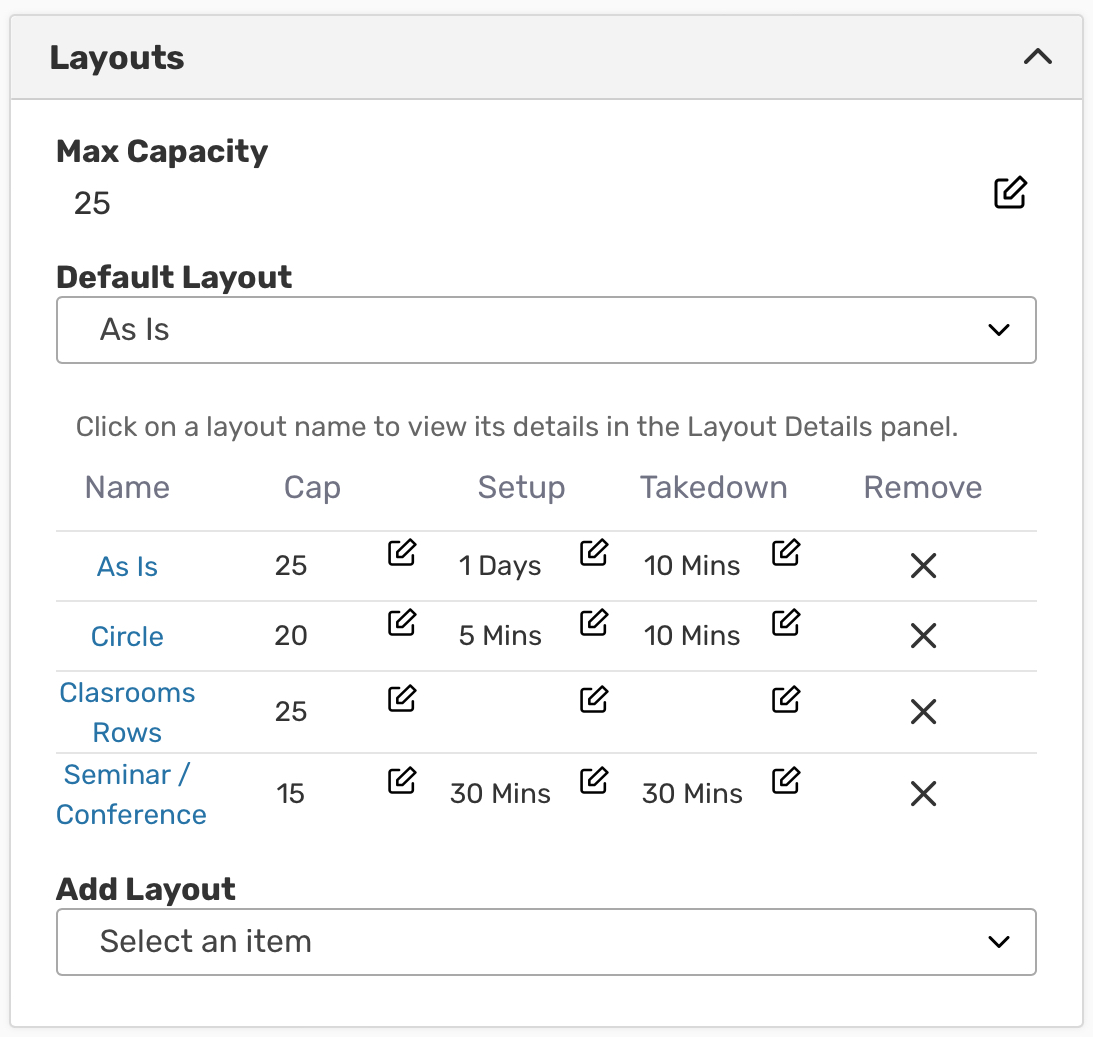The height and width of the screenshot is (1037, 1093).
Task: View the Clasrooms Rows layout details
Action: click(x=127, y=712)
